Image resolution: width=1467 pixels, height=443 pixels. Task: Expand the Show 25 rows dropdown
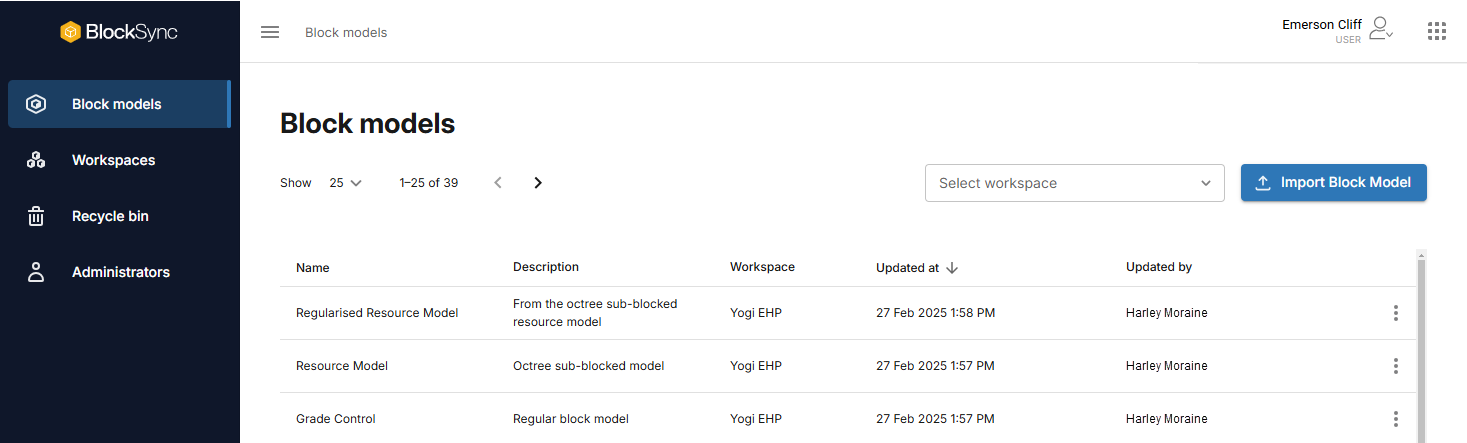click(x=346, y=183)
